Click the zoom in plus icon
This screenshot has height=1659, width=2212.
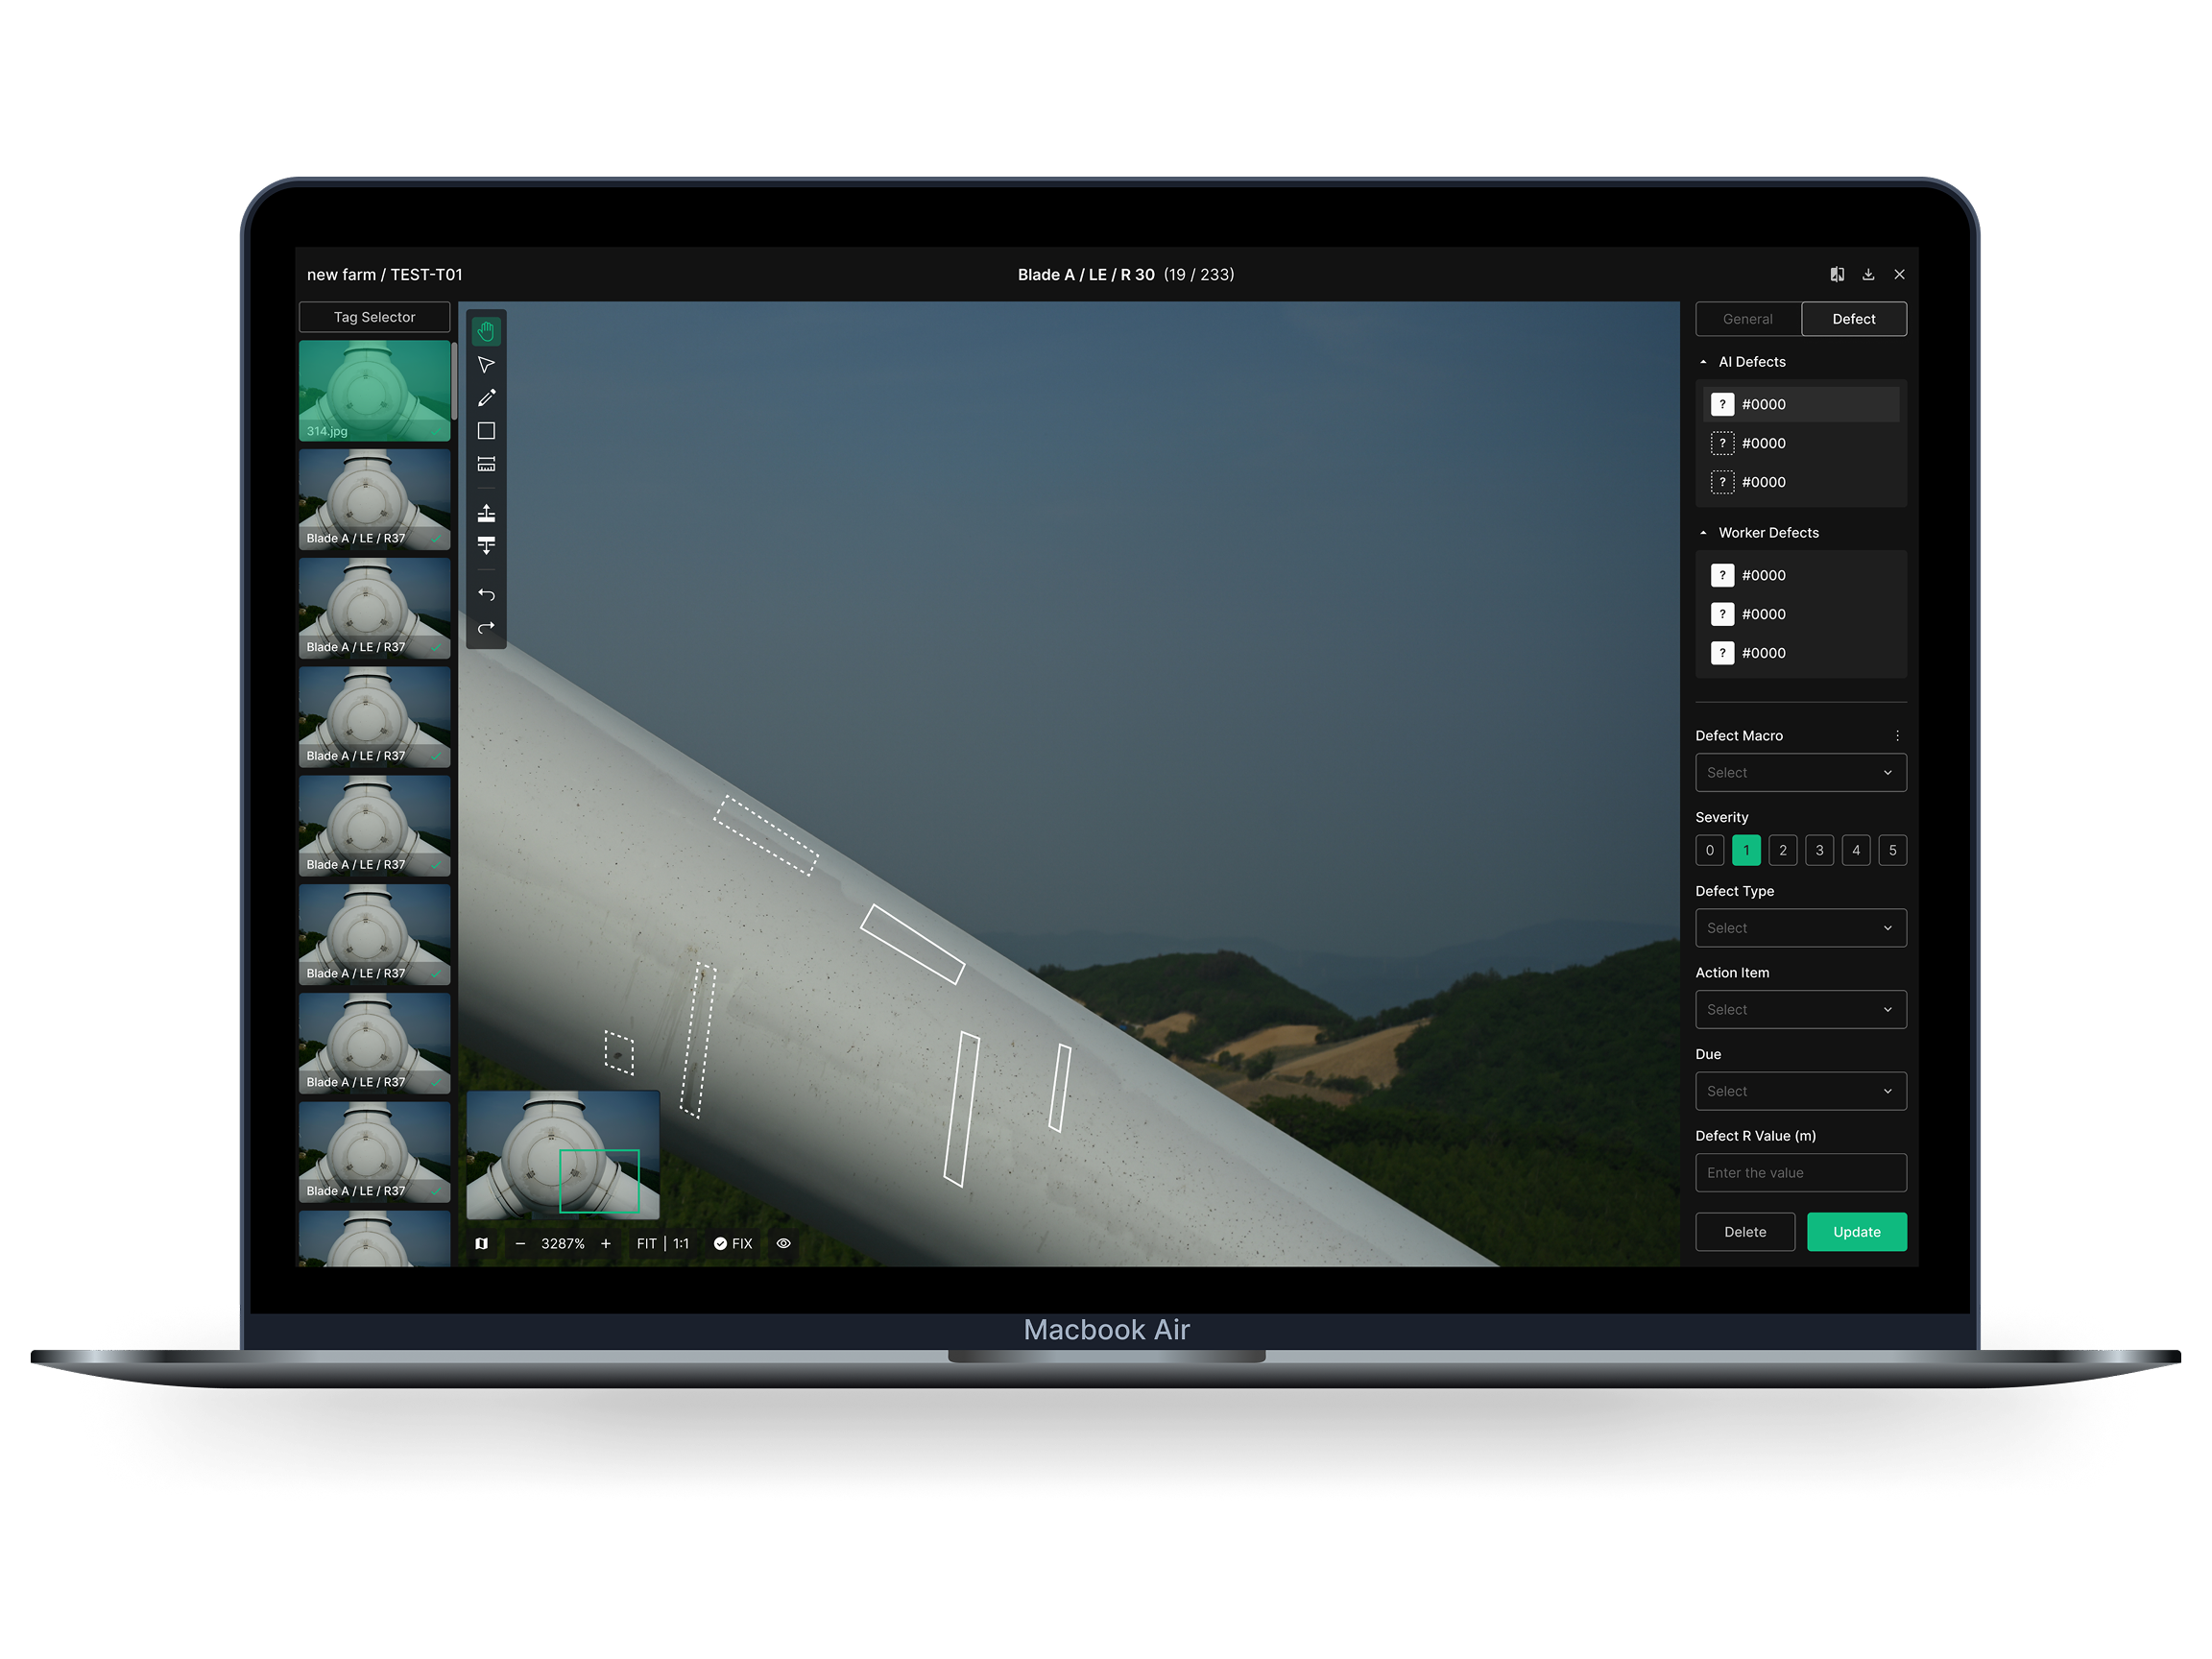[606, 1243]
